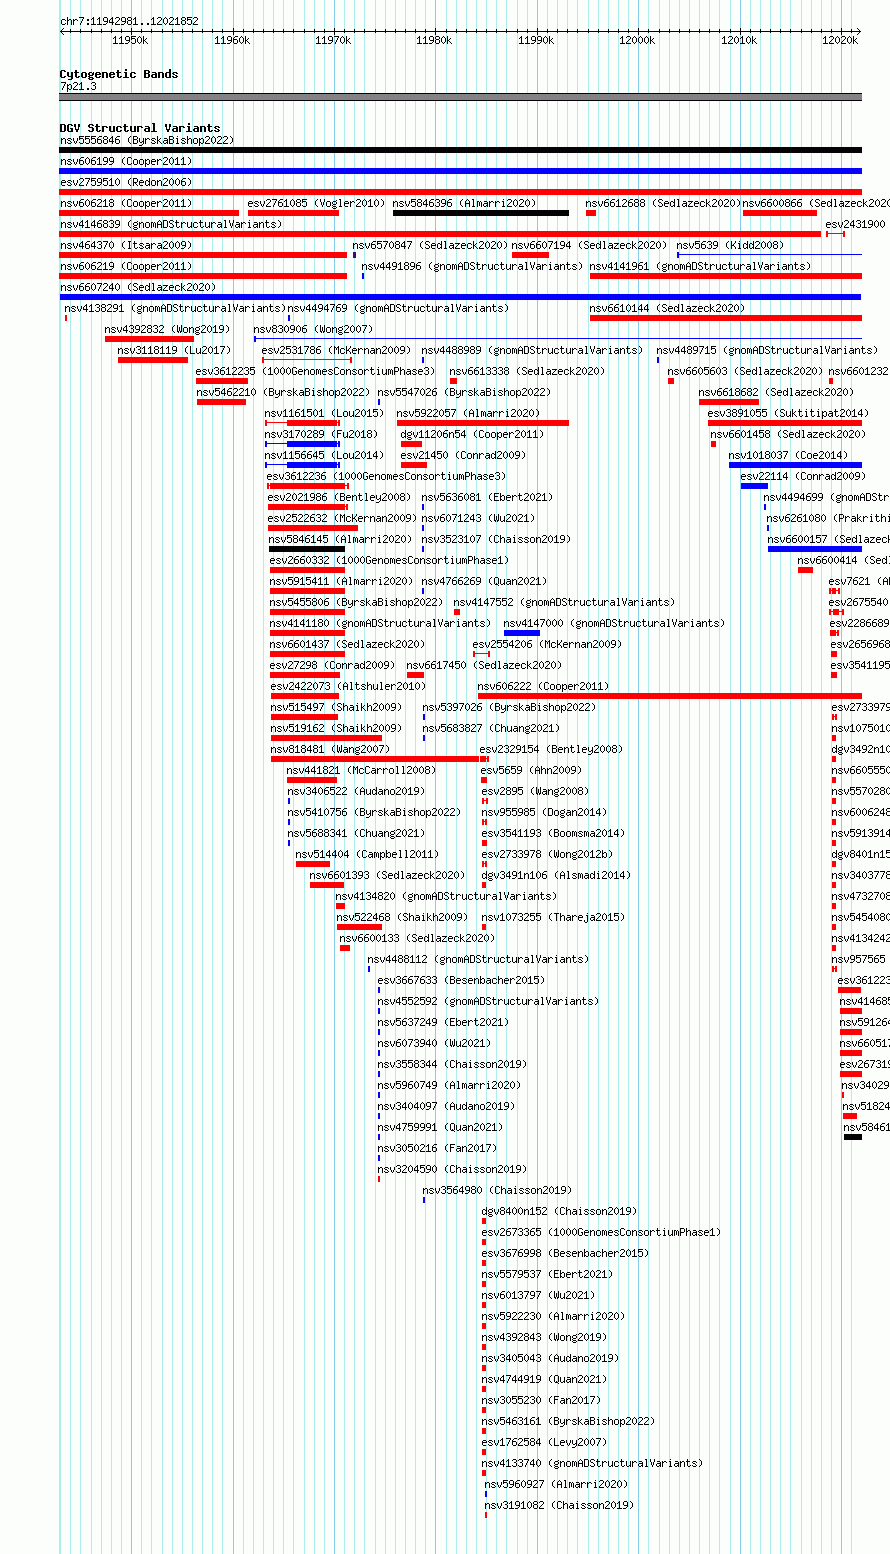The image size is (890, 1554).
Task: Select the nsv606199 (Cooper2011) label
Action: click(126, 162)
